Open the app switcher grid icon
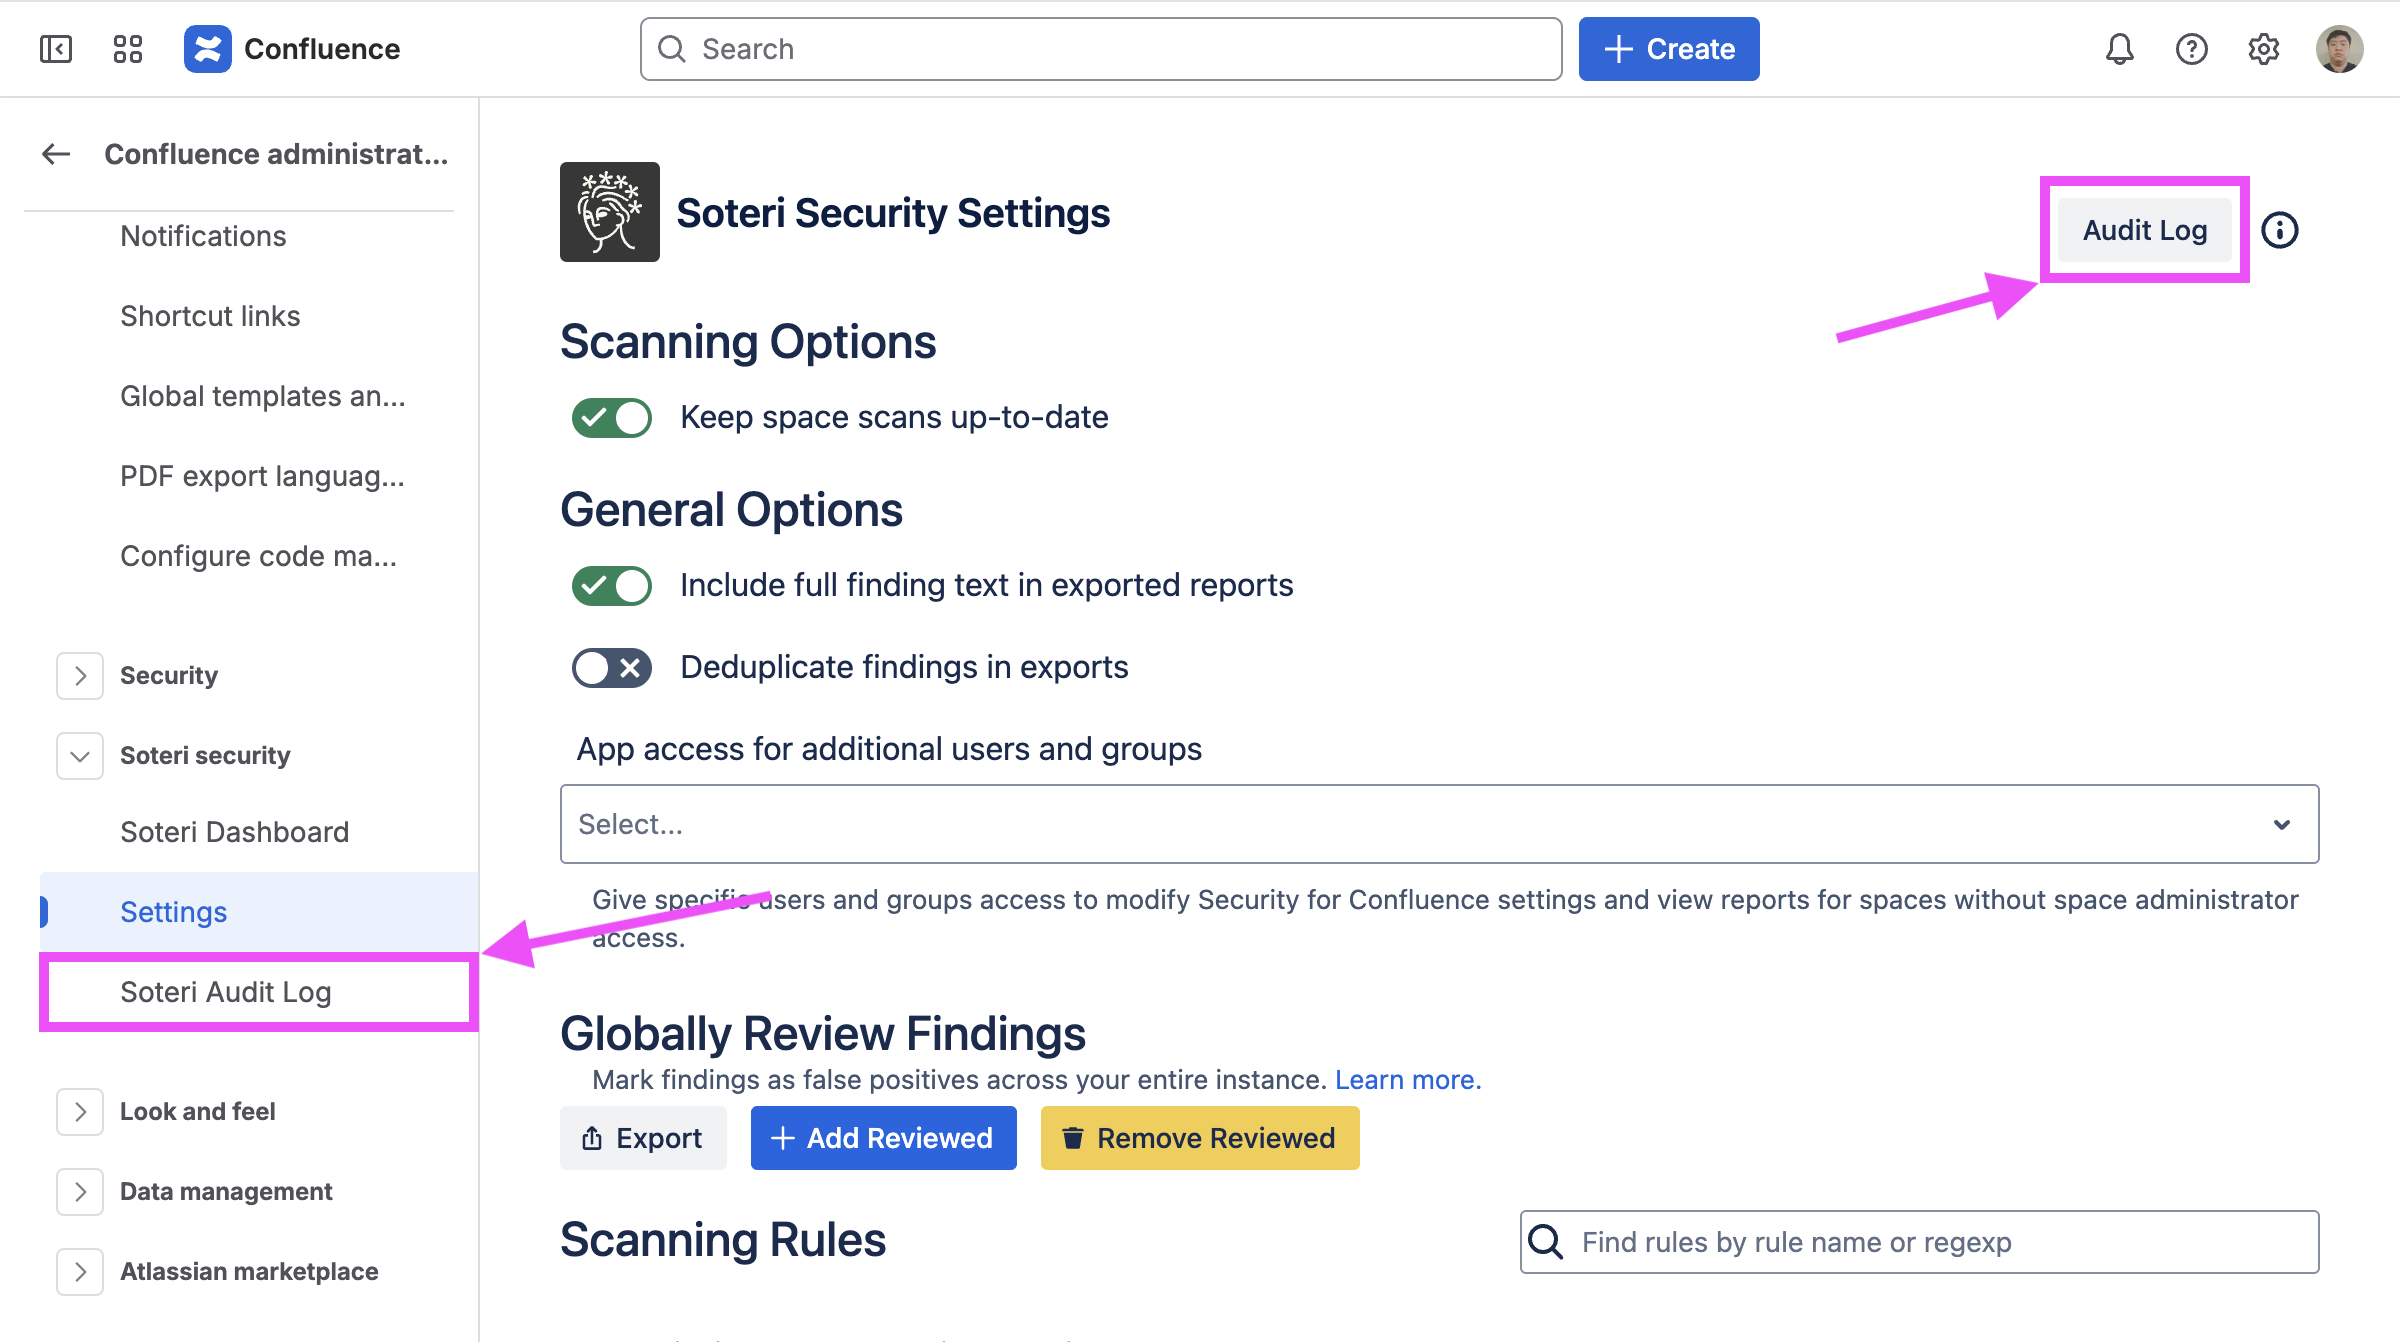Image resolution: width=2400 pixels, height=1342 pixels. [x=128, y=49]
